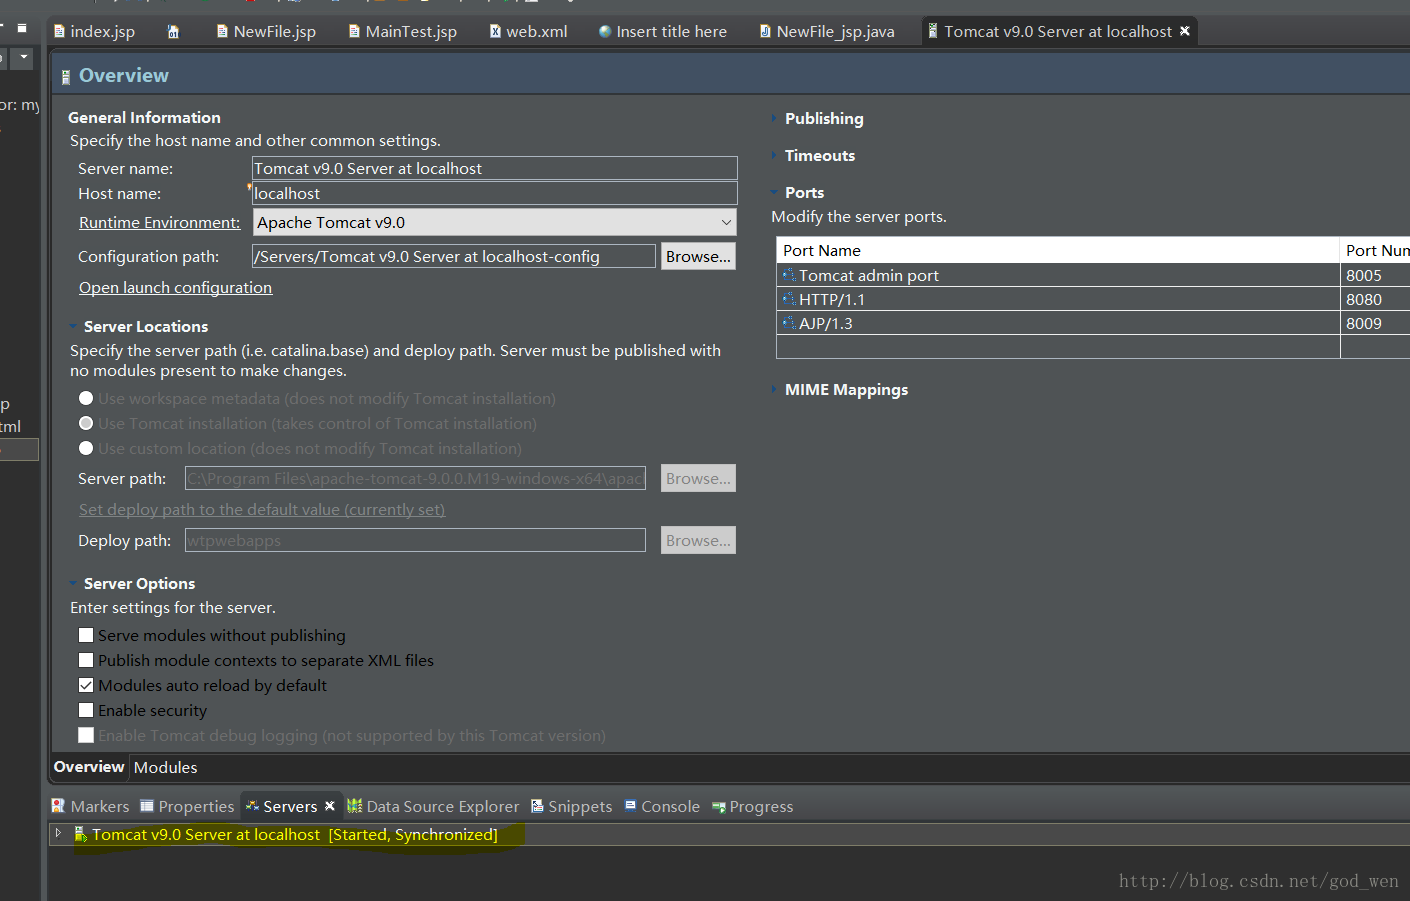Click the HTTP/1.1 port row icon
Viewport: 1410px width, 901px height.
(x=789, y=299)
